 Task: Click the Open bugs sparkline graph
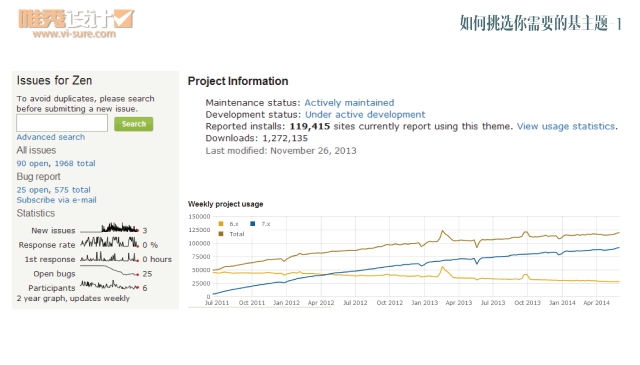[x=109, y=270]
